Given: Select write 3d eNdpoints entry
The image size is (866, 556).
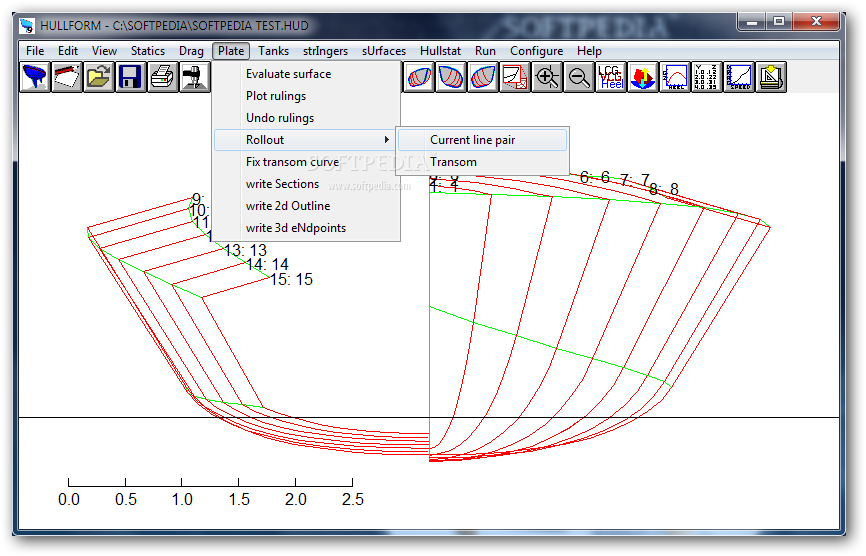Looking at the screenshot, I should pyautogui.click(x=307, y=229).
